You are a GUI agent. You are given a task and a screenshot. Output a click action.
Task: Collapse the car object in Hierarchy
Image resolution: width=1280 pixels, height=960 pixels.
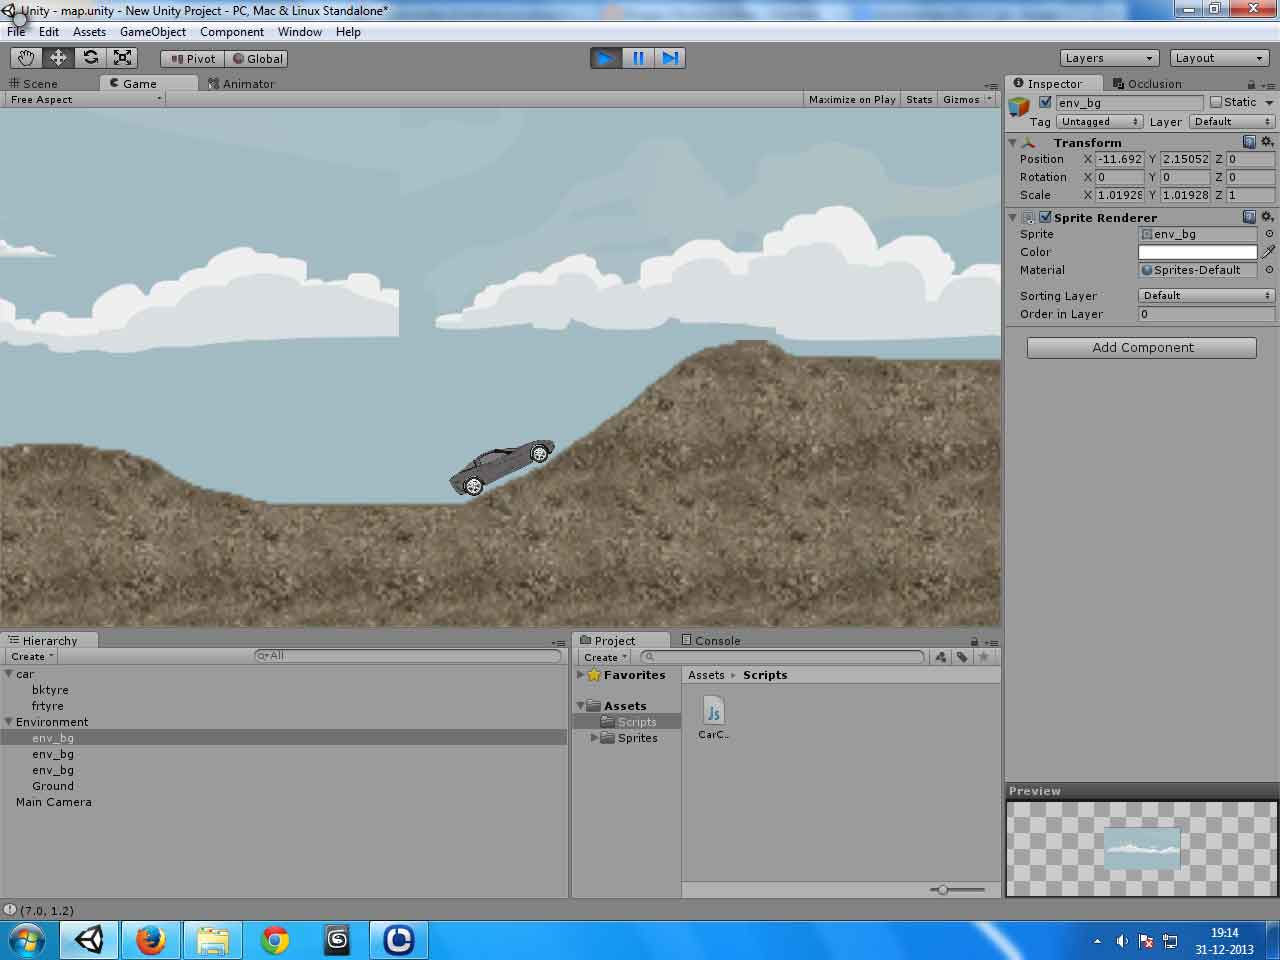click(x=8, y=674)
